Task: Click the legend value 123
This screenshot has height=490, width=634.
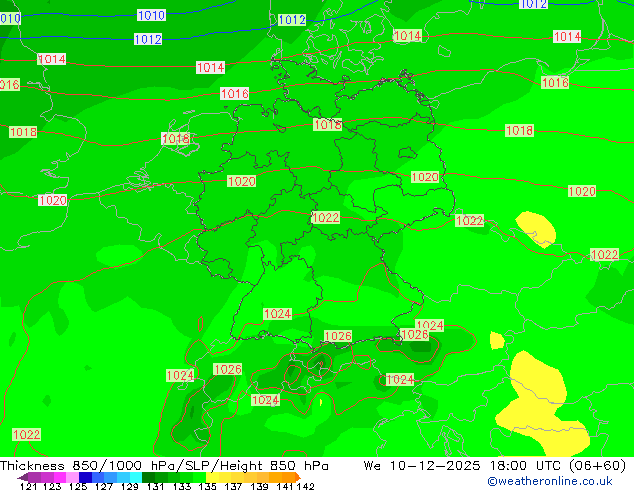Action: coord(52,486)
